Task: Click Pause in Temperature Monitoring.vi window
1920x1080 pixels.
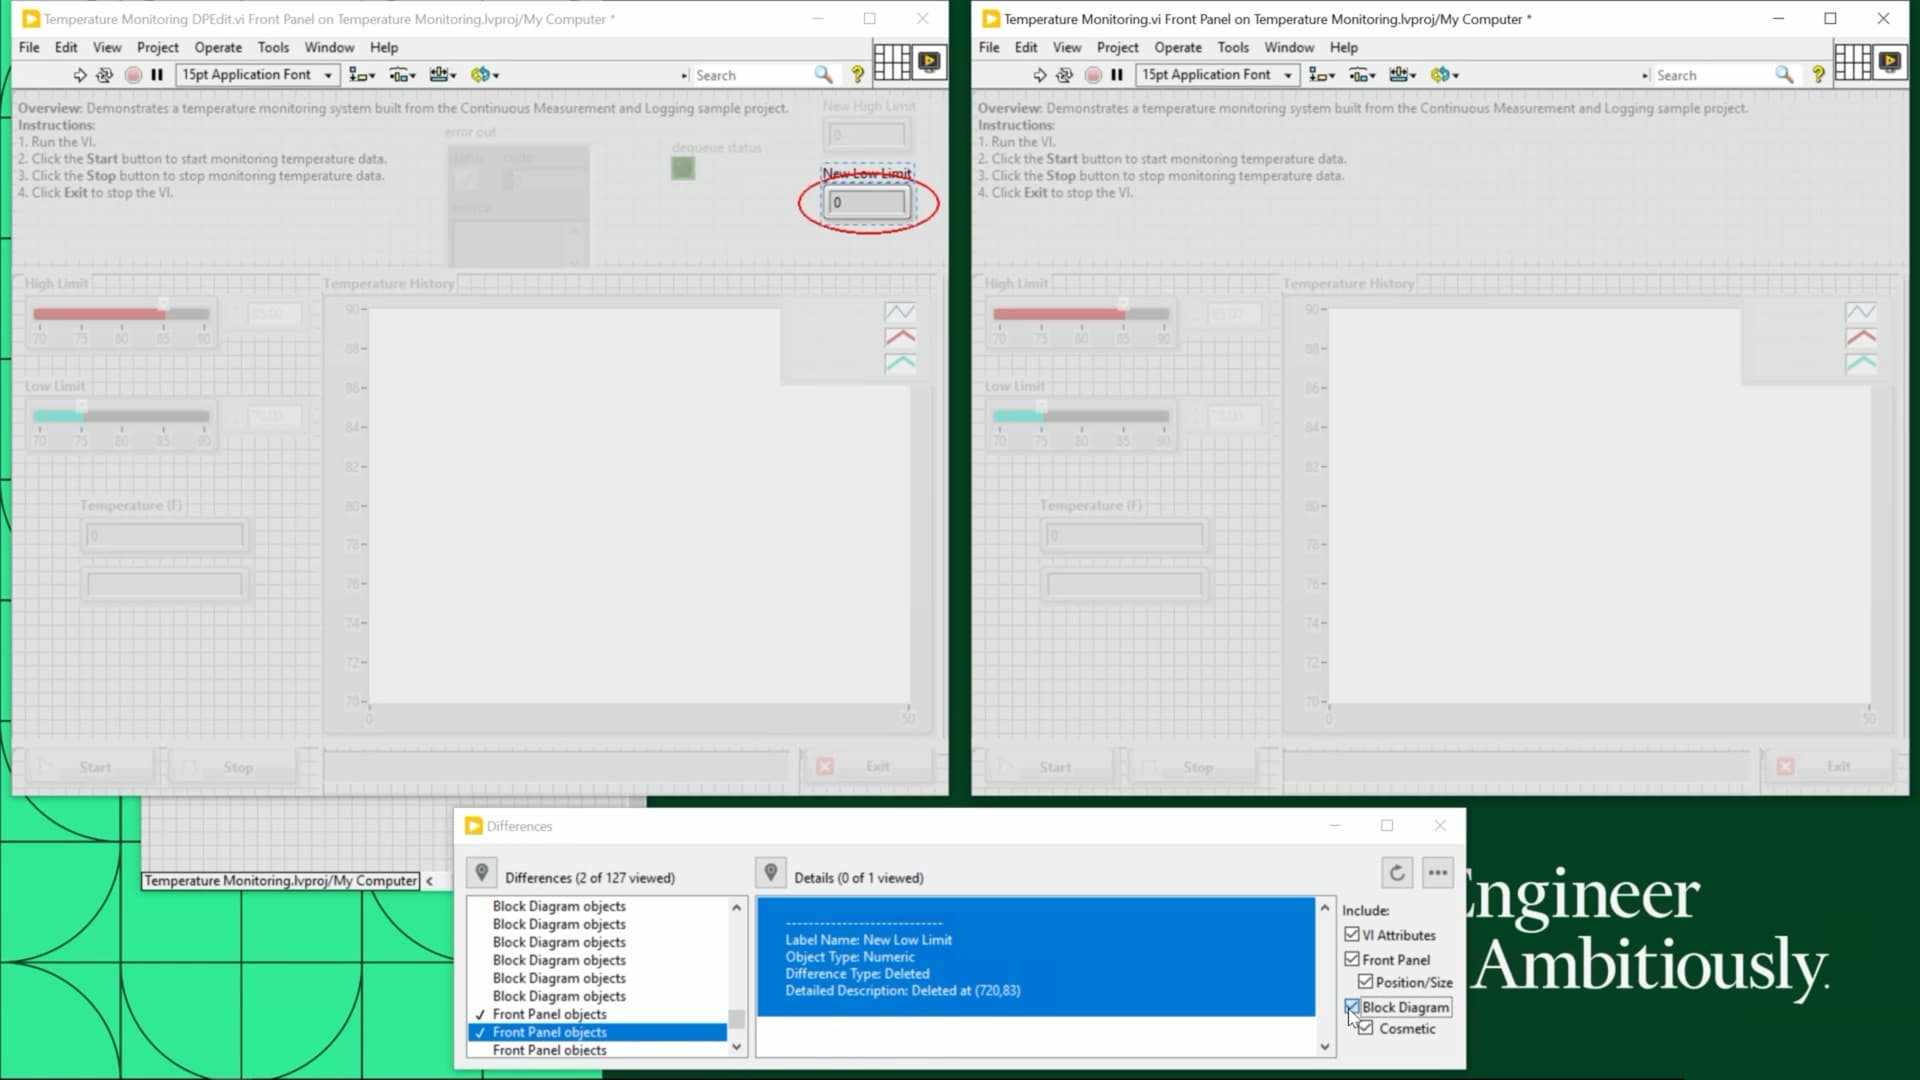Action: click(1117, 75)
